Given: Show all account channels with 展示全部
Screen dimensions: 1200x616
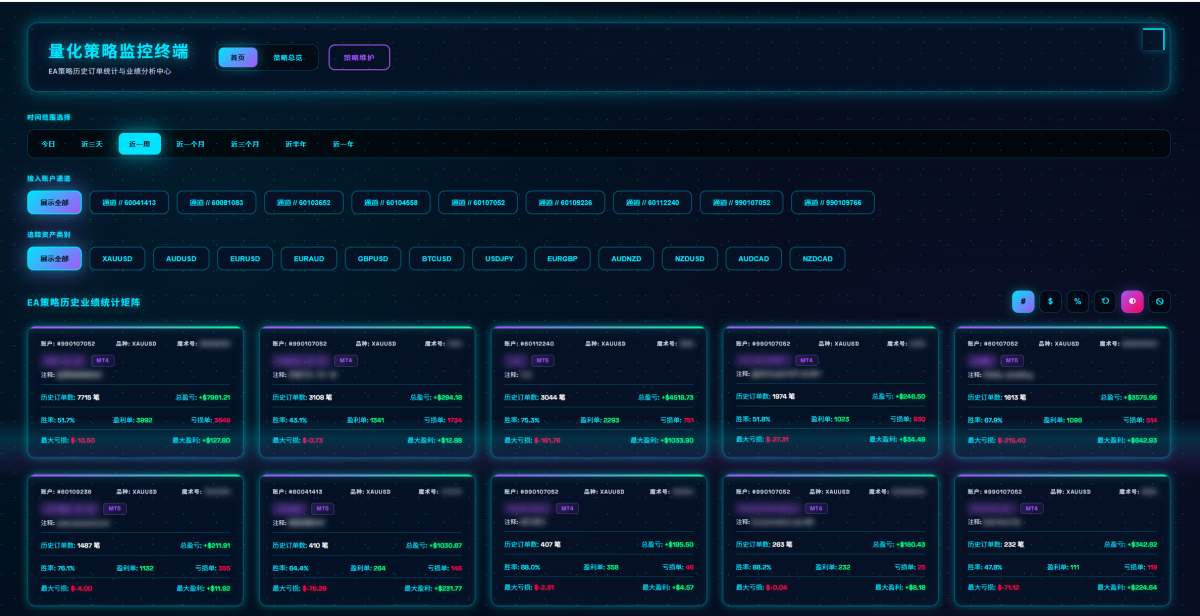Looking at the screenshot, I should coord(54,202).
